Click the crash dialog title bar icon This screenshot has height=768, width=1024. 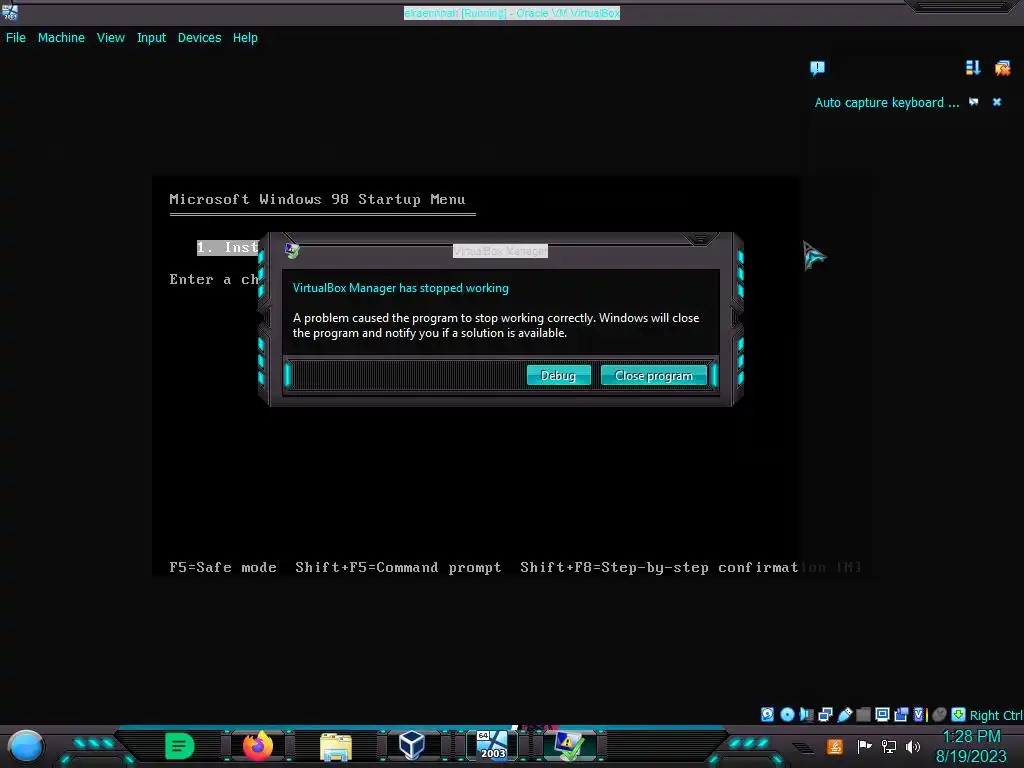click(x=292, y=250)
